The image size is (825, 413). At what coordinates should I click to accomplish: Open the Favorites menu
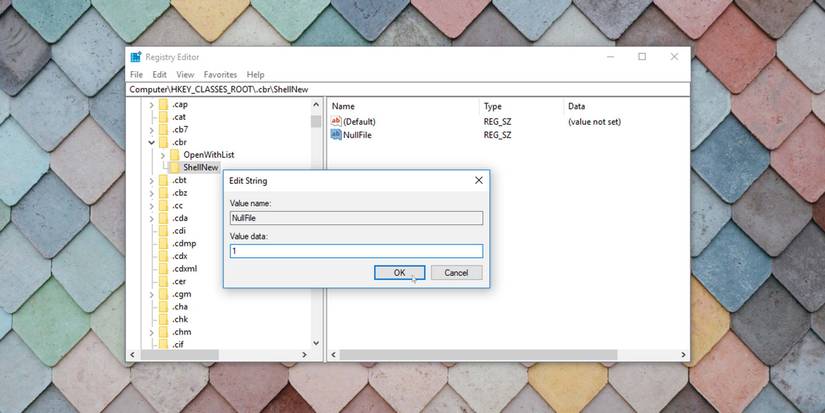click(x=220, y=75)
